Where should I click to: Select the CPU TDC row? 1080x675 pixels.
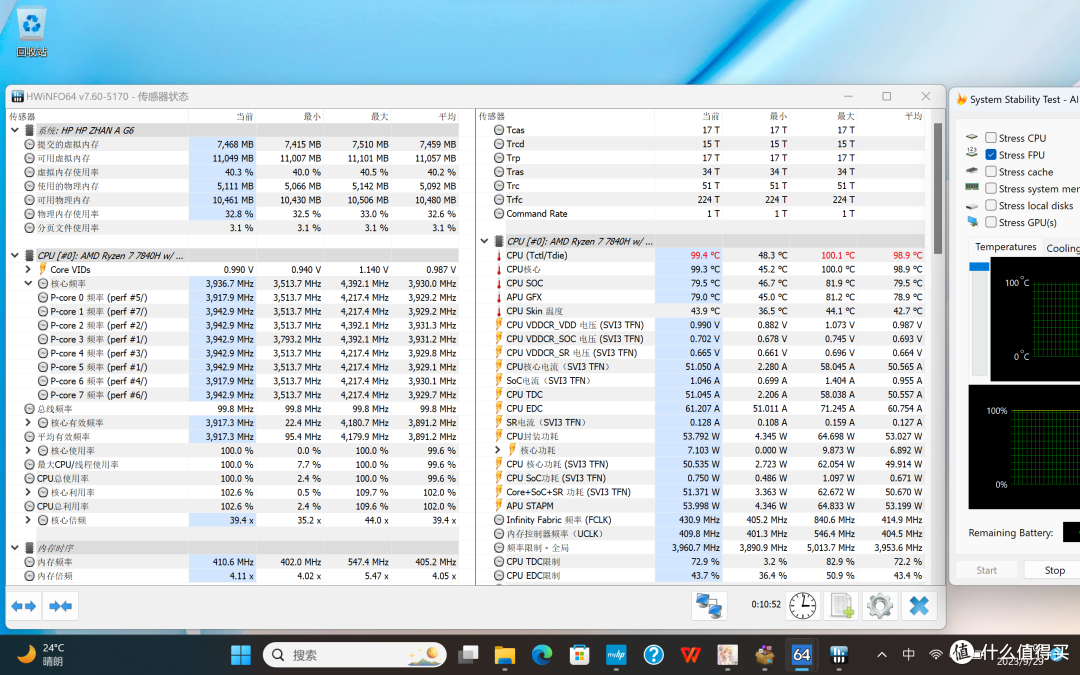pyautogui.click(x=700, y=395)
